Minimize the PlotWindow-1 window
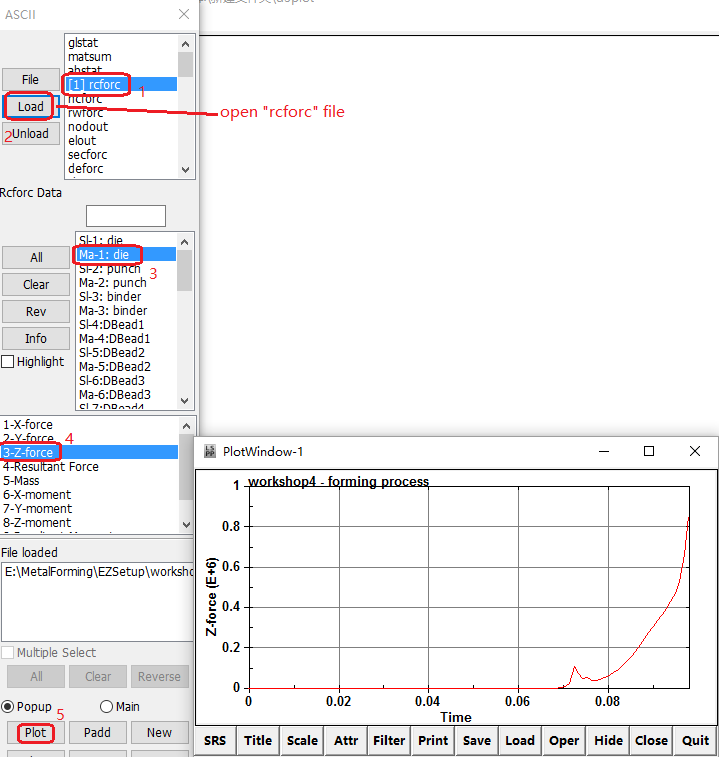Viewport: 719px width, 757px height. coord(603,452)
